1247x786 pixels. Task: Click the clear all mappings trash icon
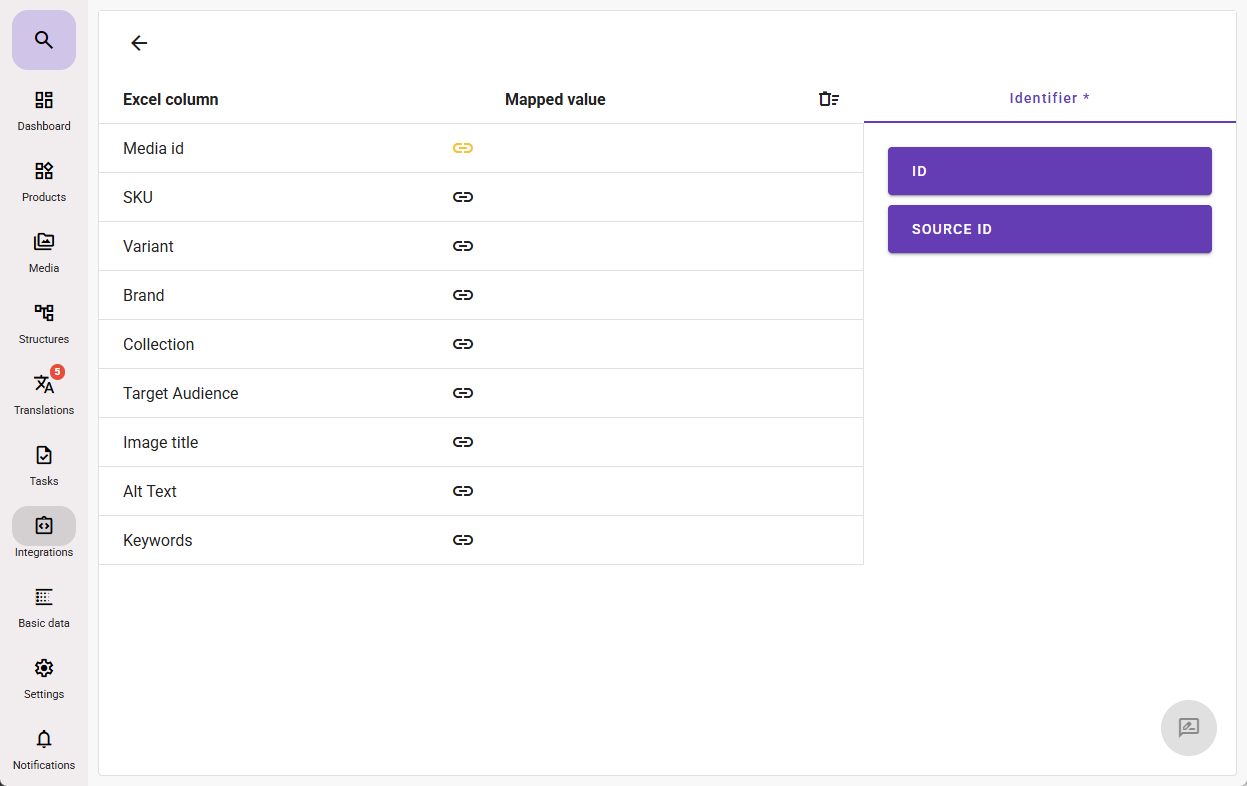click(x=828, y=99)
